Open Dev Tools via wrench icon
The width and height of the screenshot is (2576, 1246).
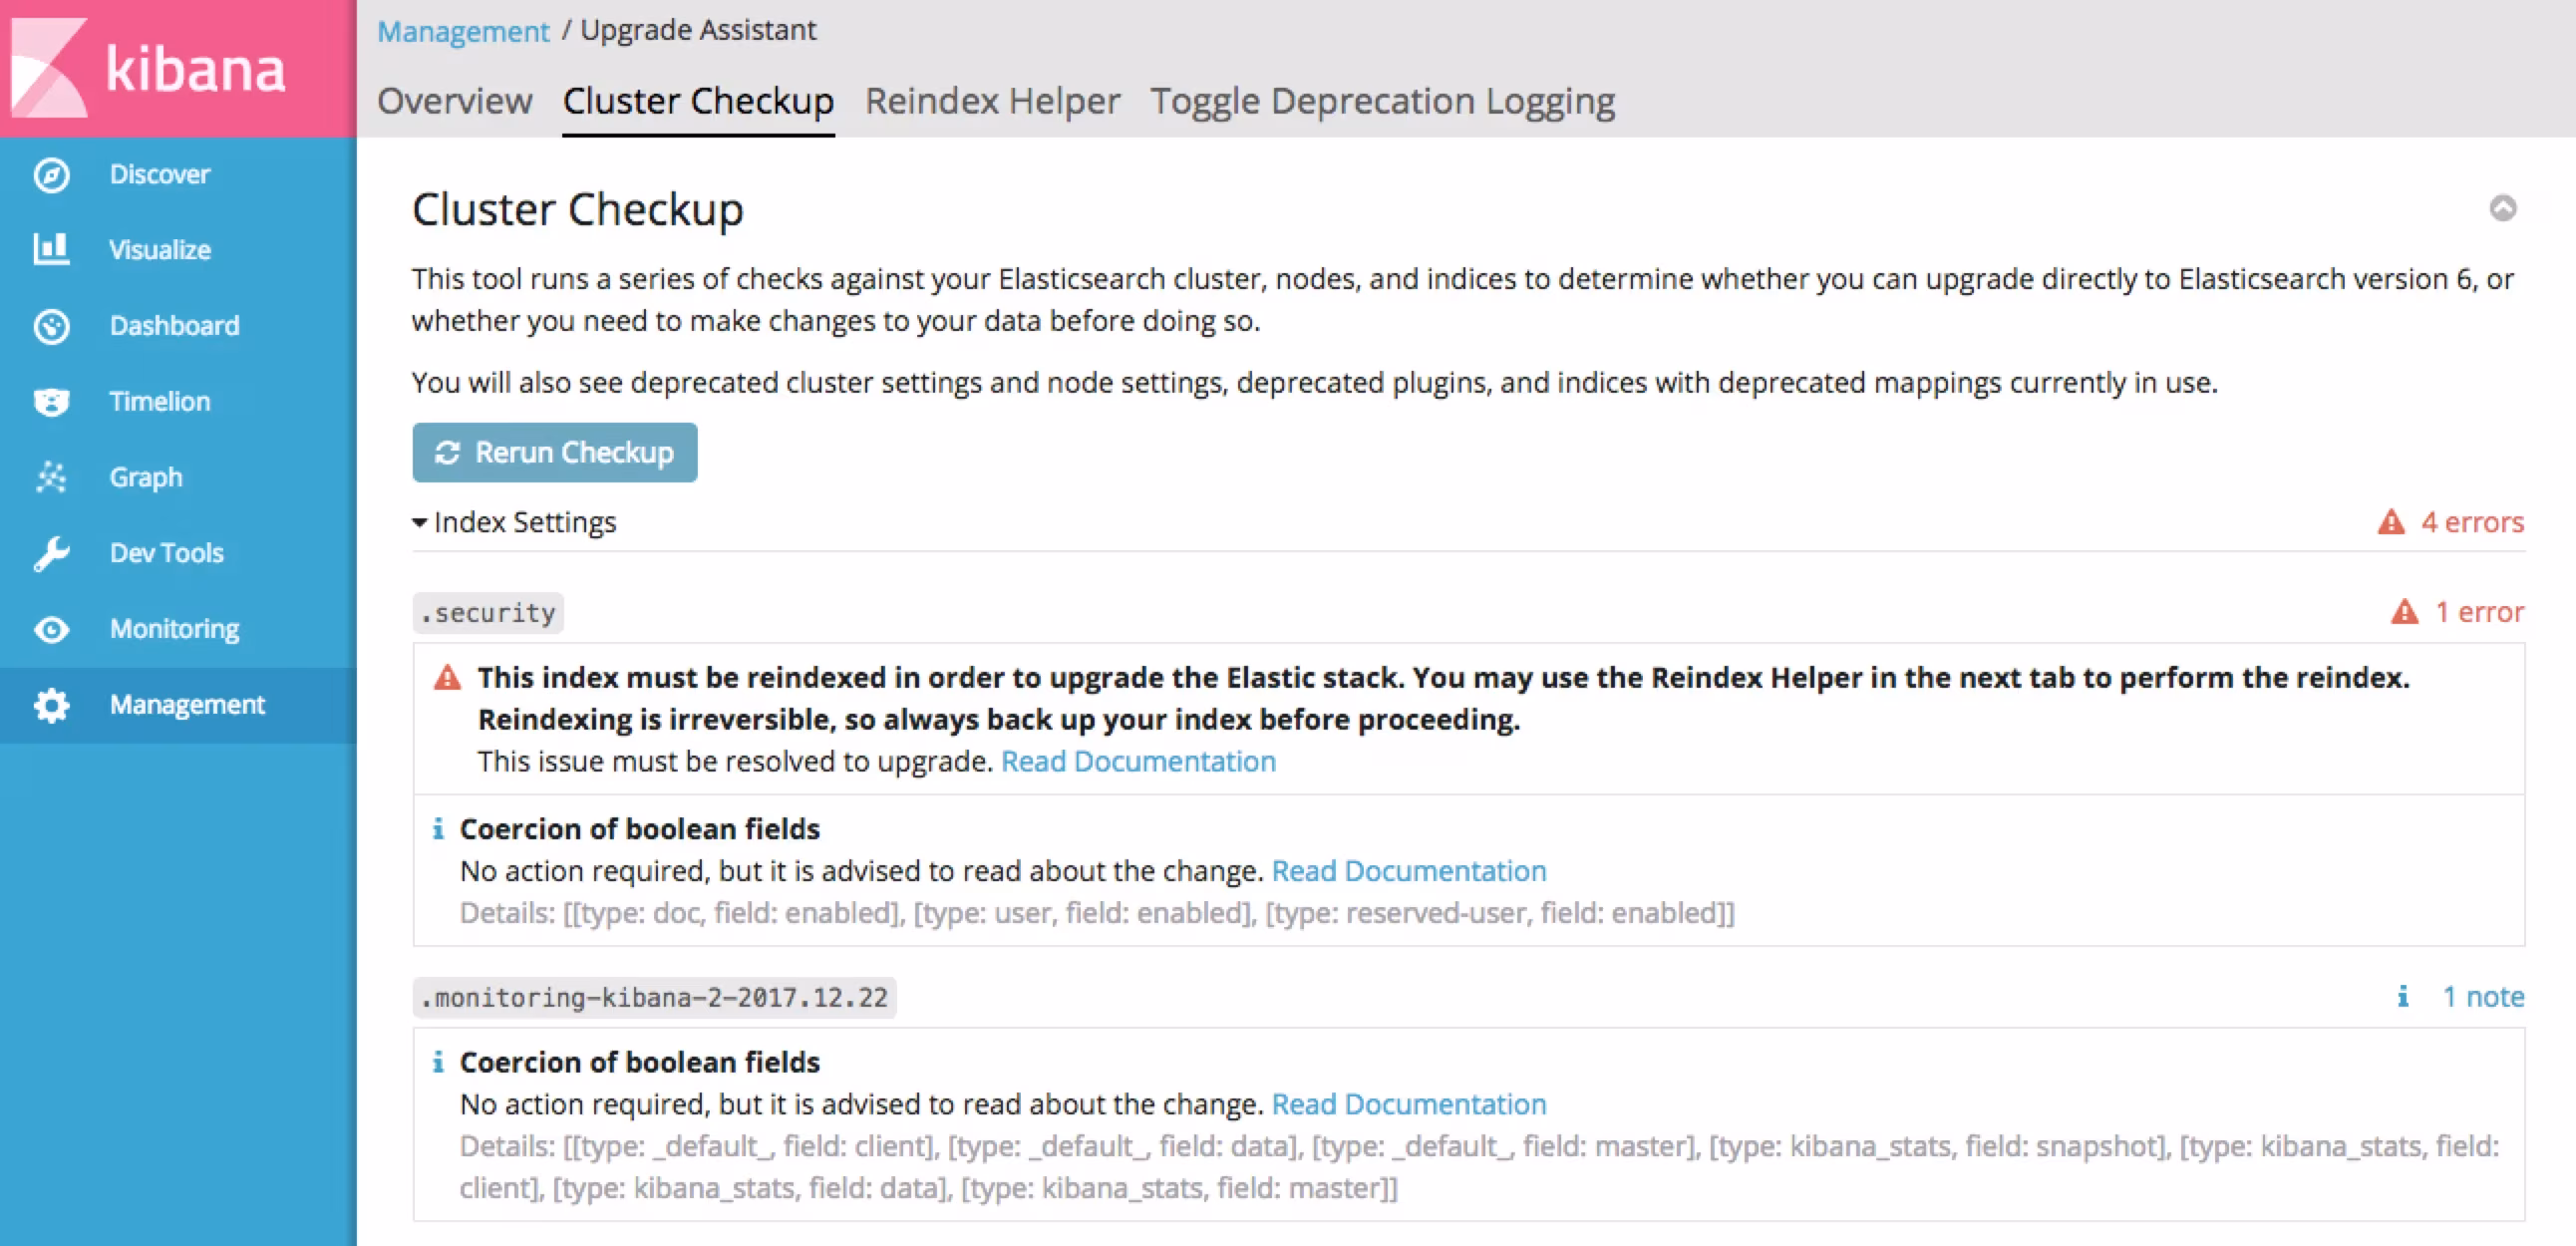tap(51, 553)
